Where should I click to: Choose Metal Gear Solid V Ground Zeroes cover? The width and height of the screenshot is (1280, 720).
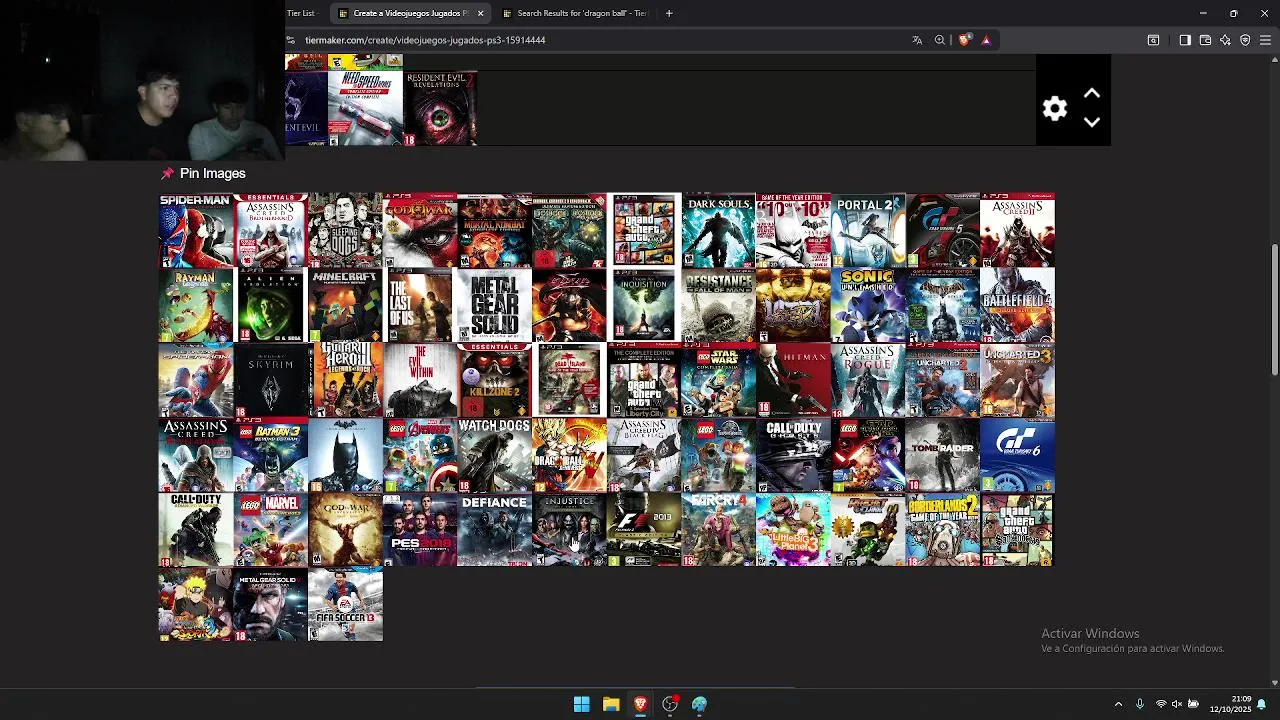coord(270,605)
